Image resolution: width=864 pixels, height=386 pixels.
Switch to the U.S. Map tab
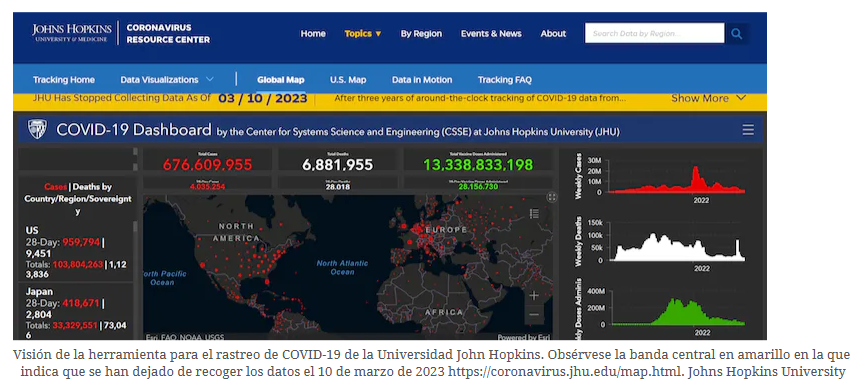click(x=348, y=80)
